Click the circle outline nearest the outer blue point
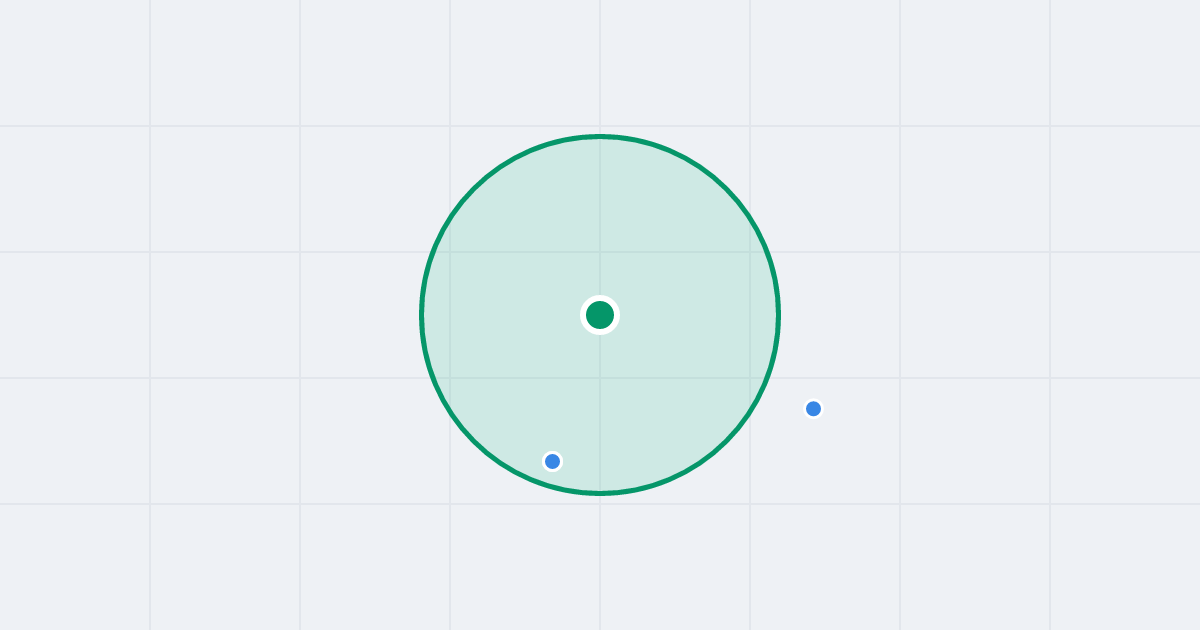This screenshot has width=1200, height=630. (x=764, y=387)
